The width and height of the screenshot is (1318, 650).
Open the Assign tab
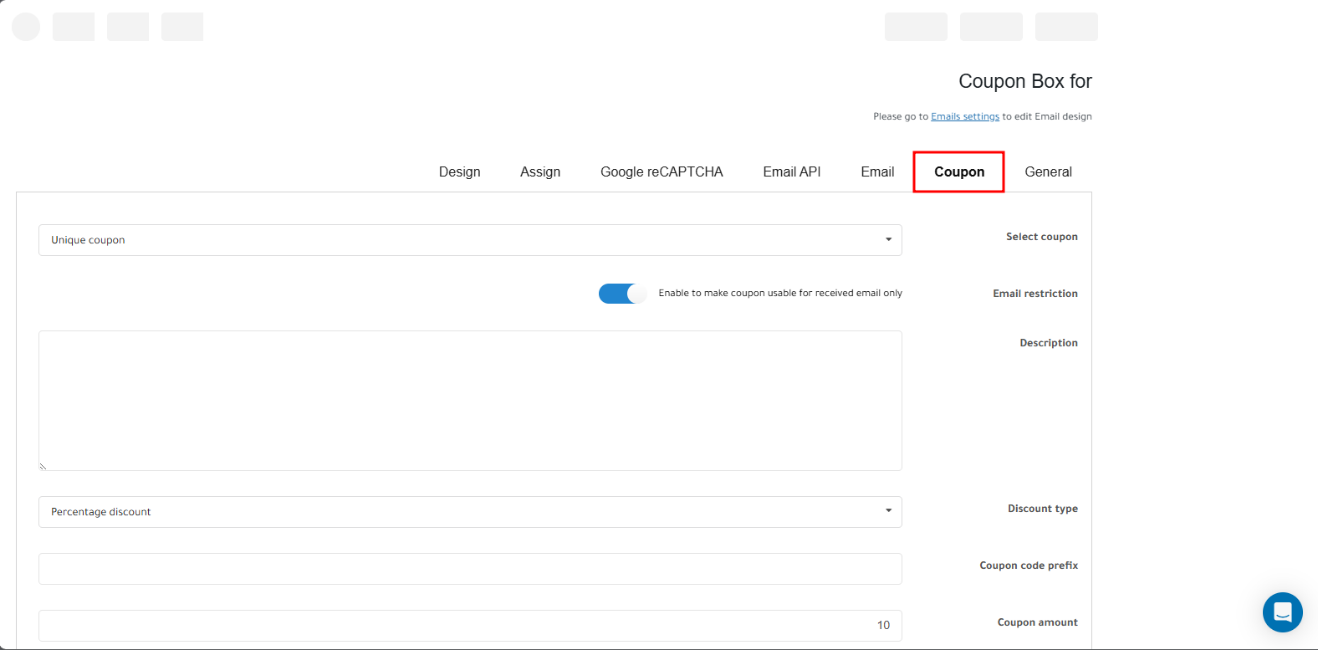pos(540,172)
